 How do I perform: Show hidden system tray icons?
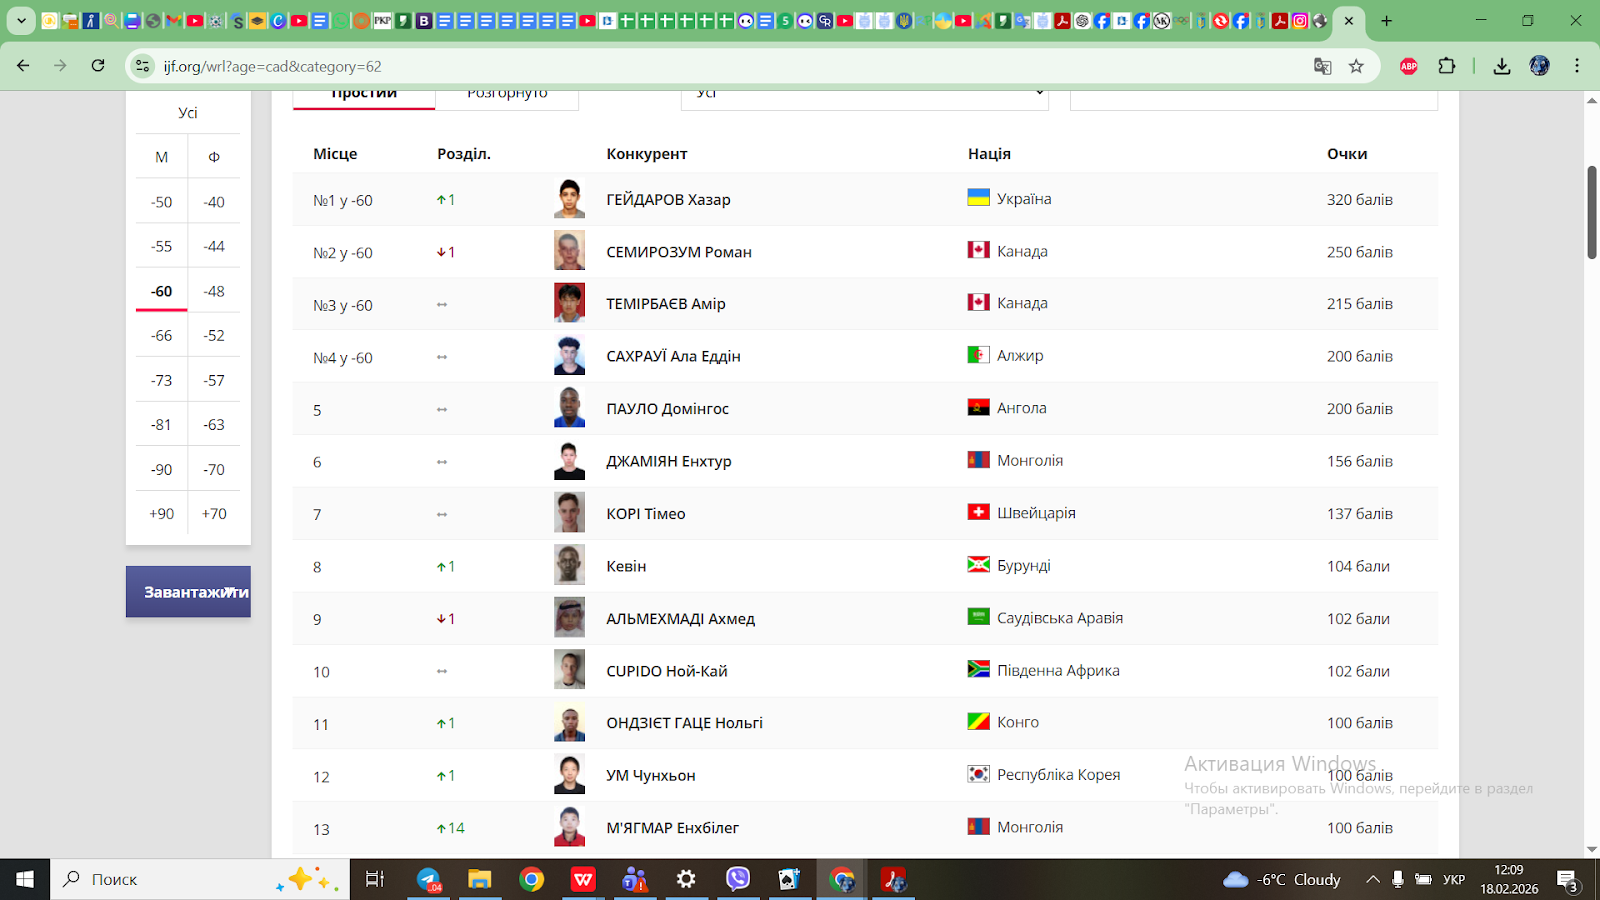(1373, 879)
